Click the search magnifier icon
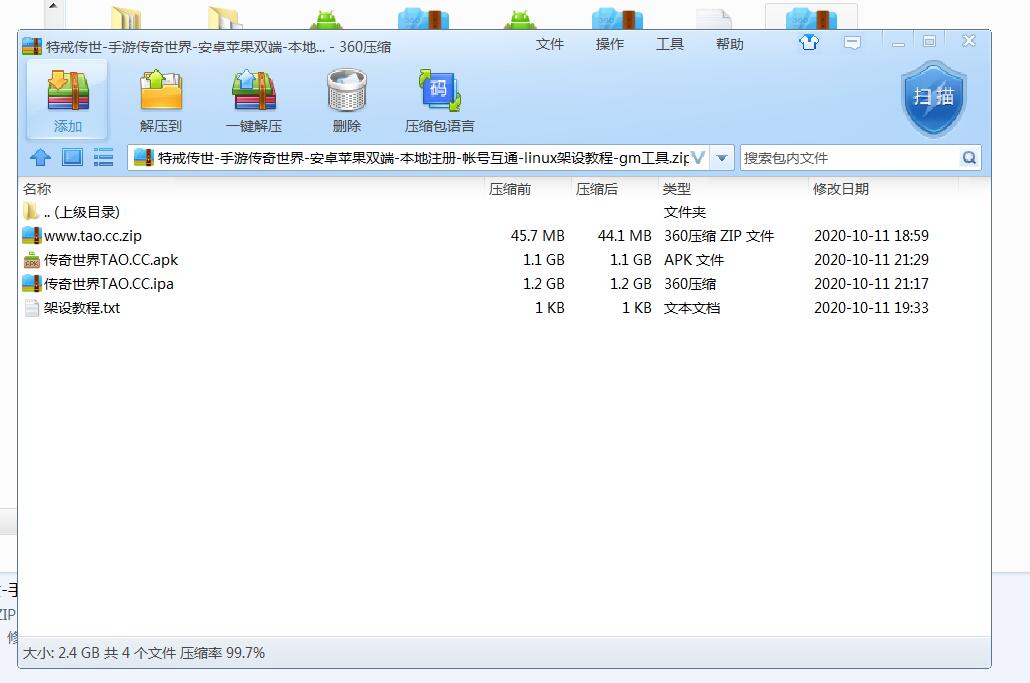Viewport: 1030px width, 683px height. pos(968,158)
